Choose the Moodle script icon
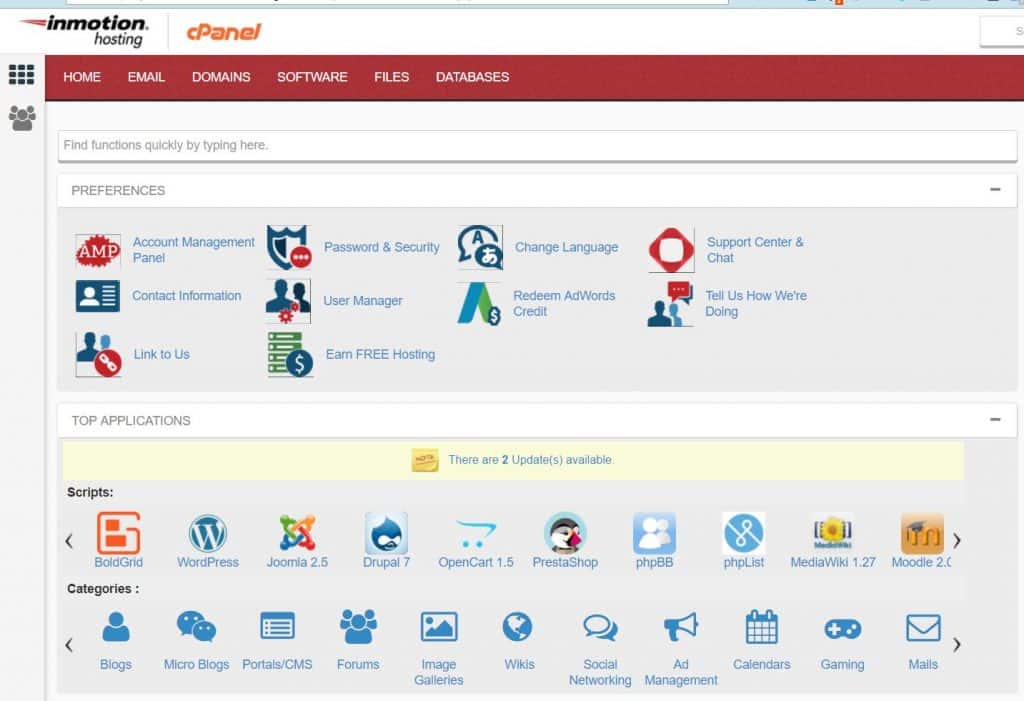 coord(922,533)
